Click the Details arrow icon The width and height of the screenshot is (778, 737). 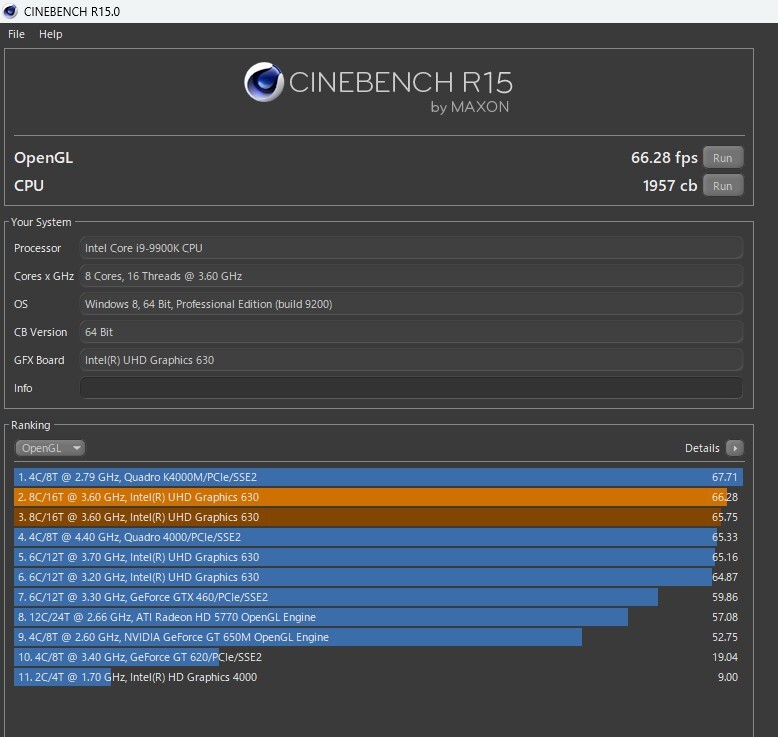[734, 448]
